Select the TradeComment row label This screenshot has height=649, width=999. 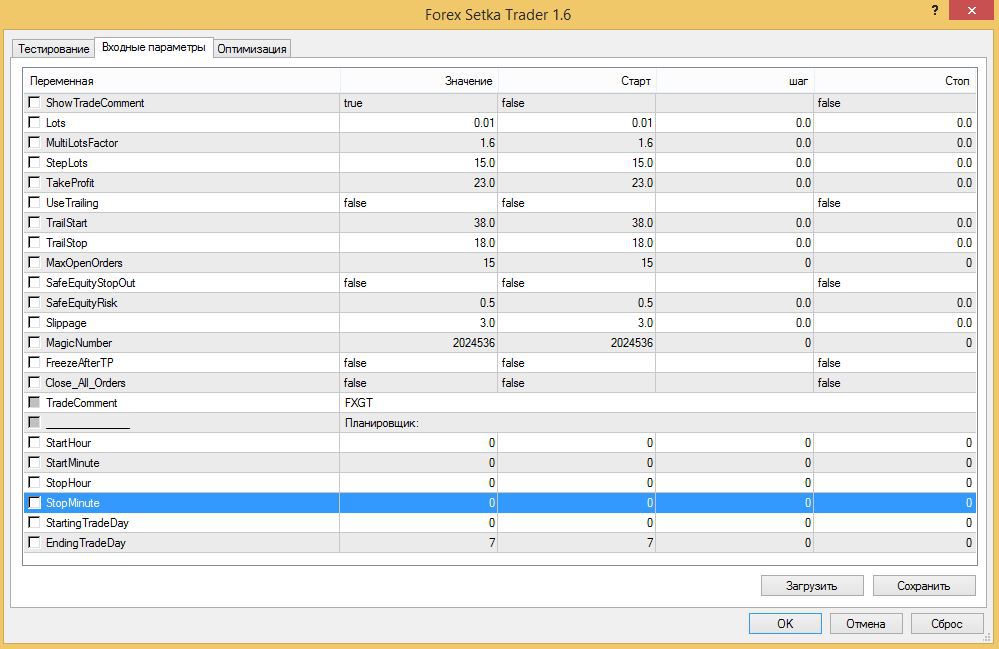coord(82,403)
